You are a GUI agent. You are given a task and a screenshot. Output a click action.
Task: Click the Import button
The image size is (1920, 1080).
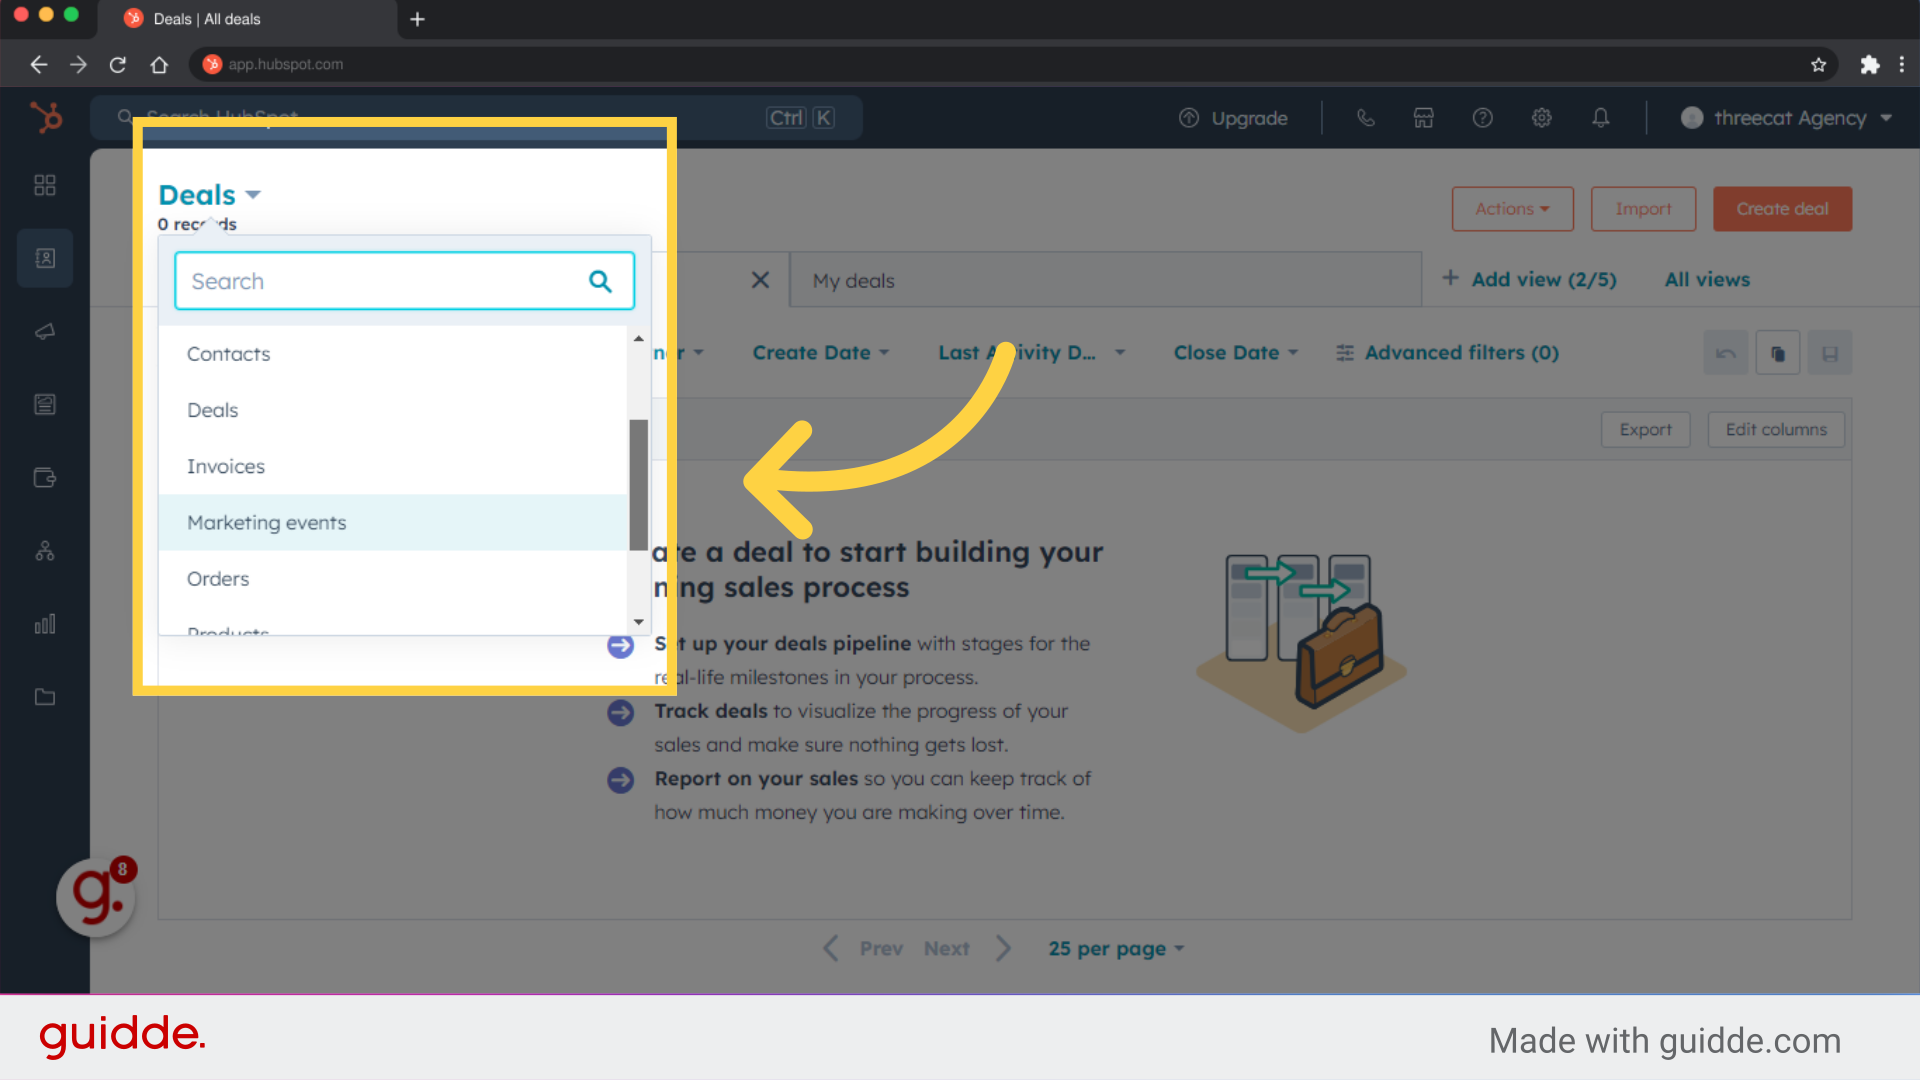tap(1643, 209)
